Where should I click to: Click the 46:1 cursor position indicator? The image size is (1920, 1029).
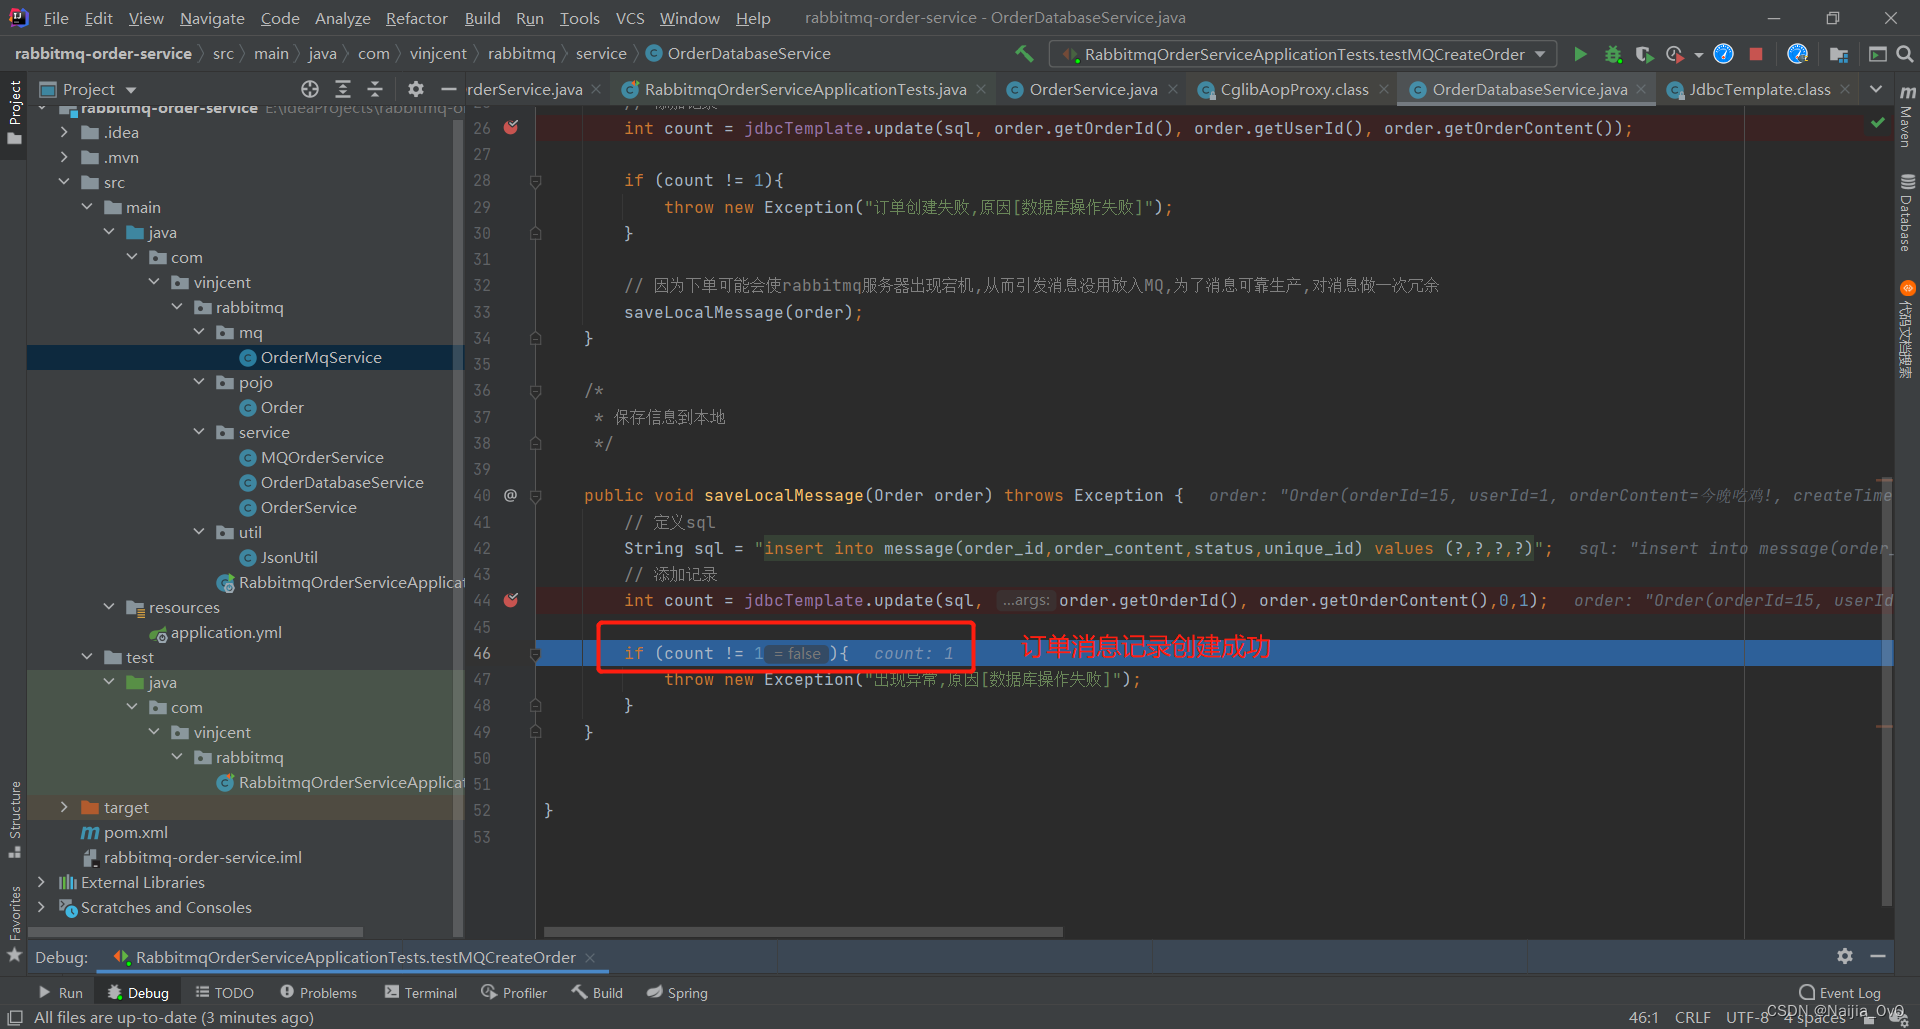(1643, 1017)
